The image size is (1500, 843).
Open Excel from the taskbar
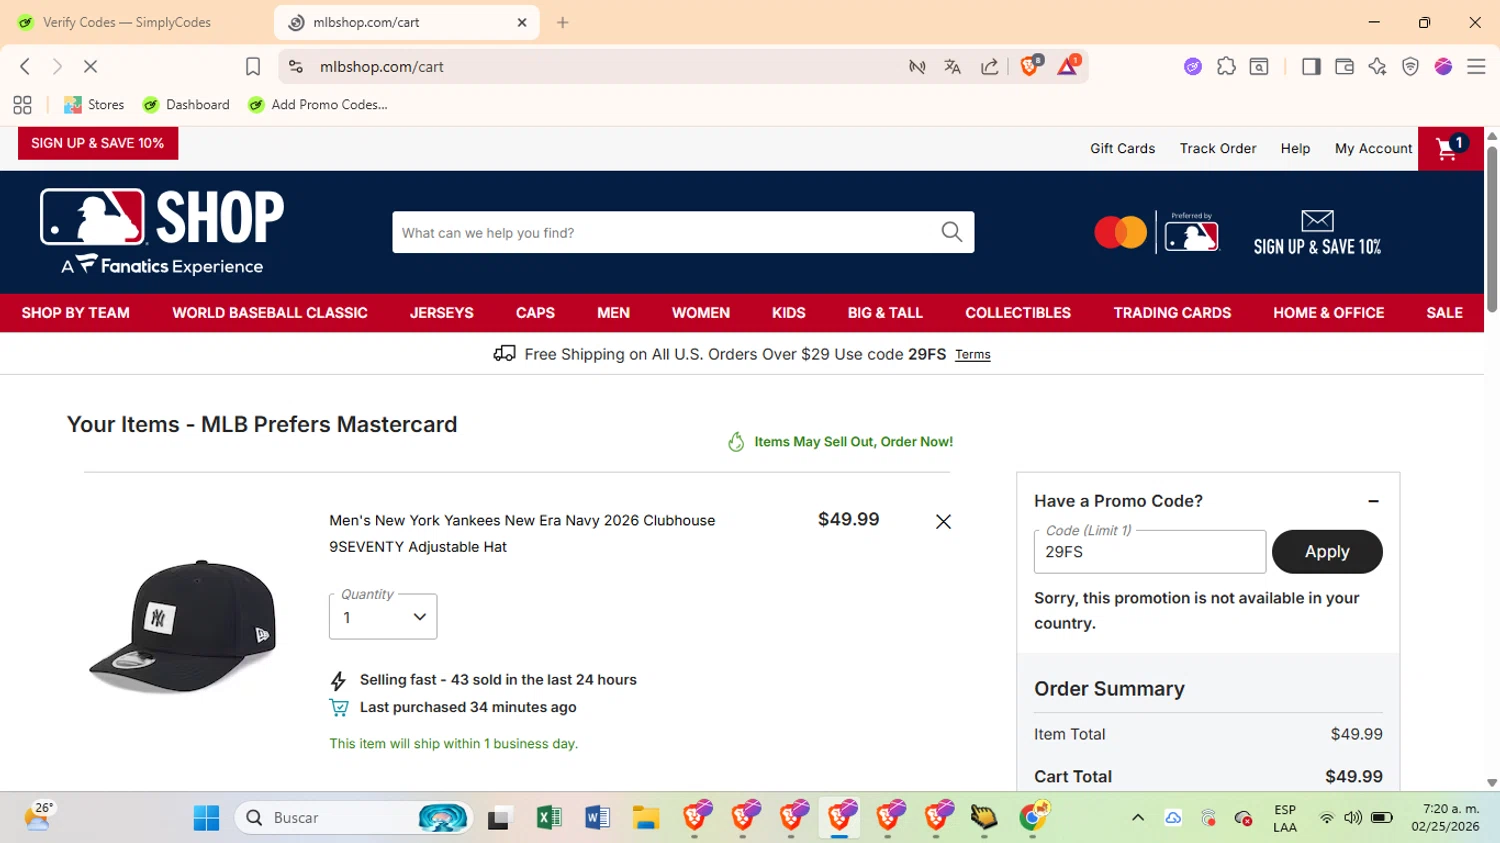pyautogui.click(x=548, y=818)
